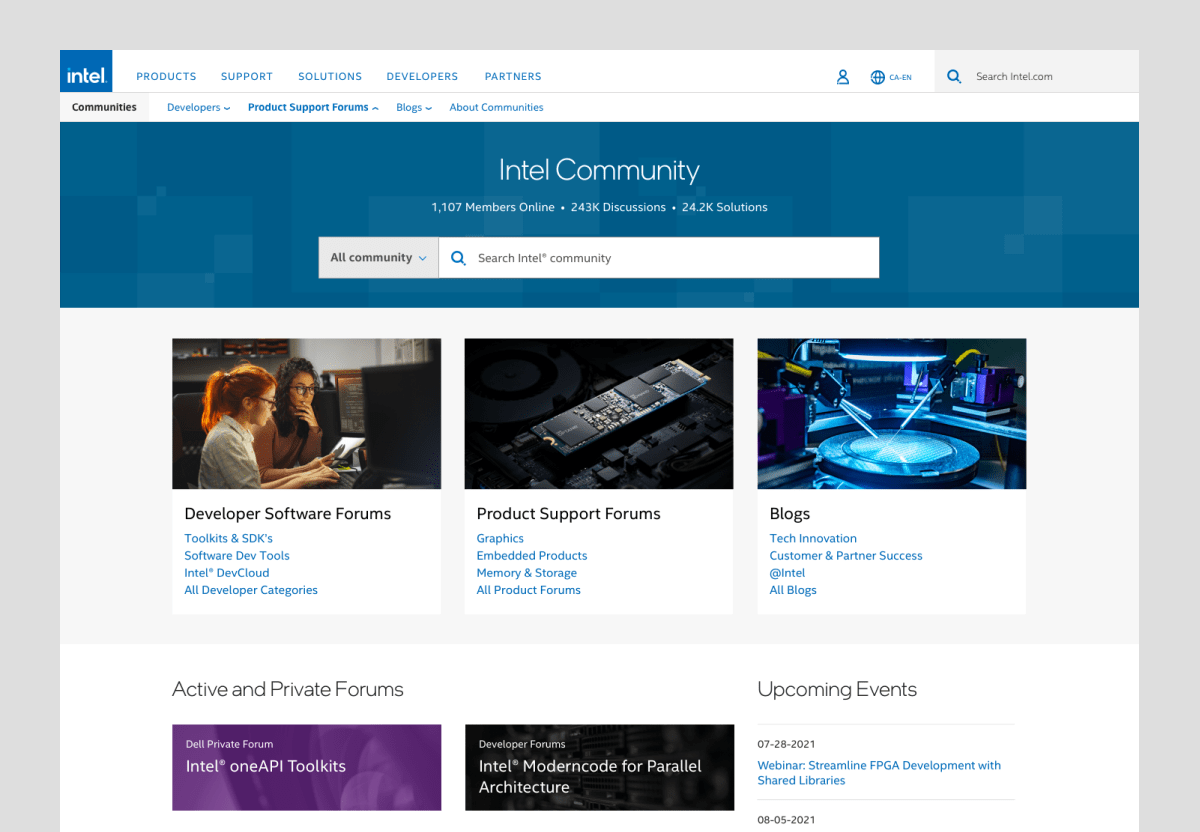
Task: Click the community search magnifier icon
Action: 458,258
